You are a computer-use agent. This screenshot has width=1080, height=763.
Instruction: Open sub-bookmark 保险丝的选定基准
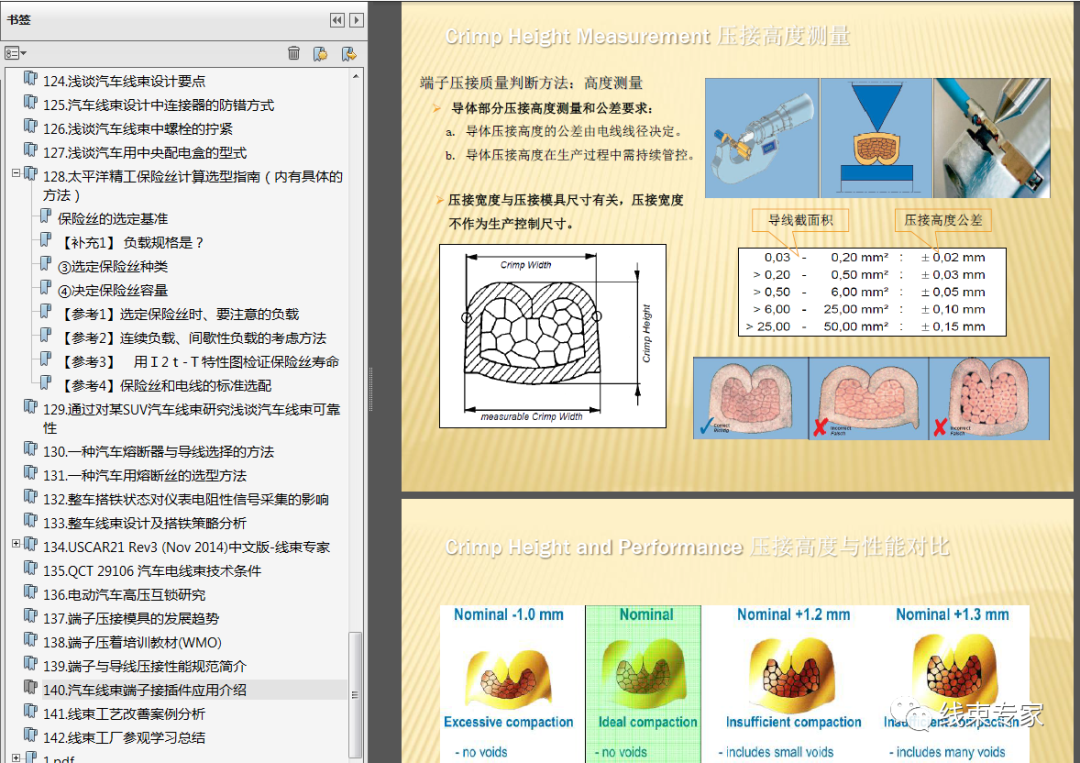[113, 219]
